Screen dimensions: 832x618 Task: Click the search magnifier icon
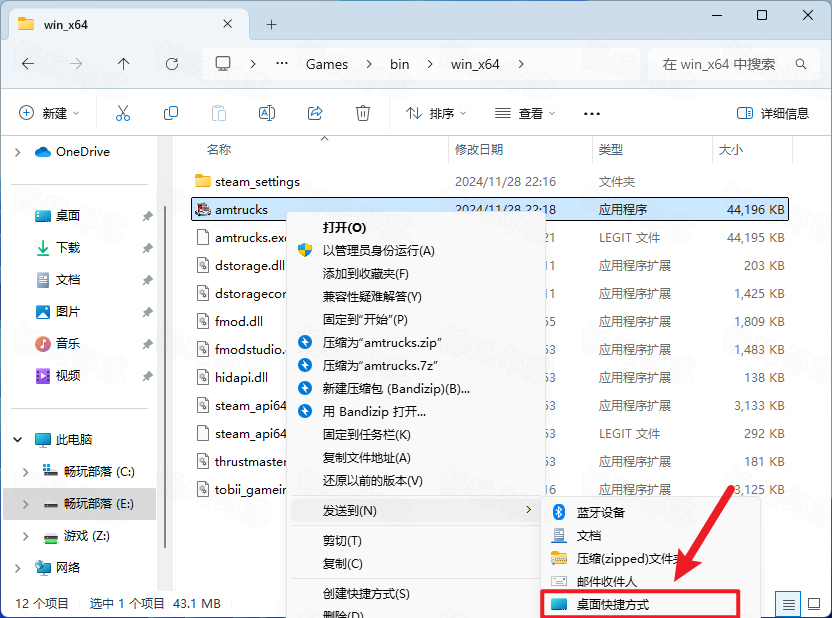pos(801,64)
